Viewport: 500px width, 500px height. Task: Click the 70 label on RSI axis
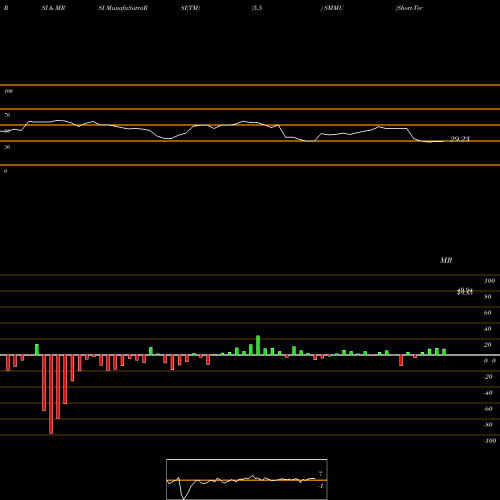(x=7, y=115)
